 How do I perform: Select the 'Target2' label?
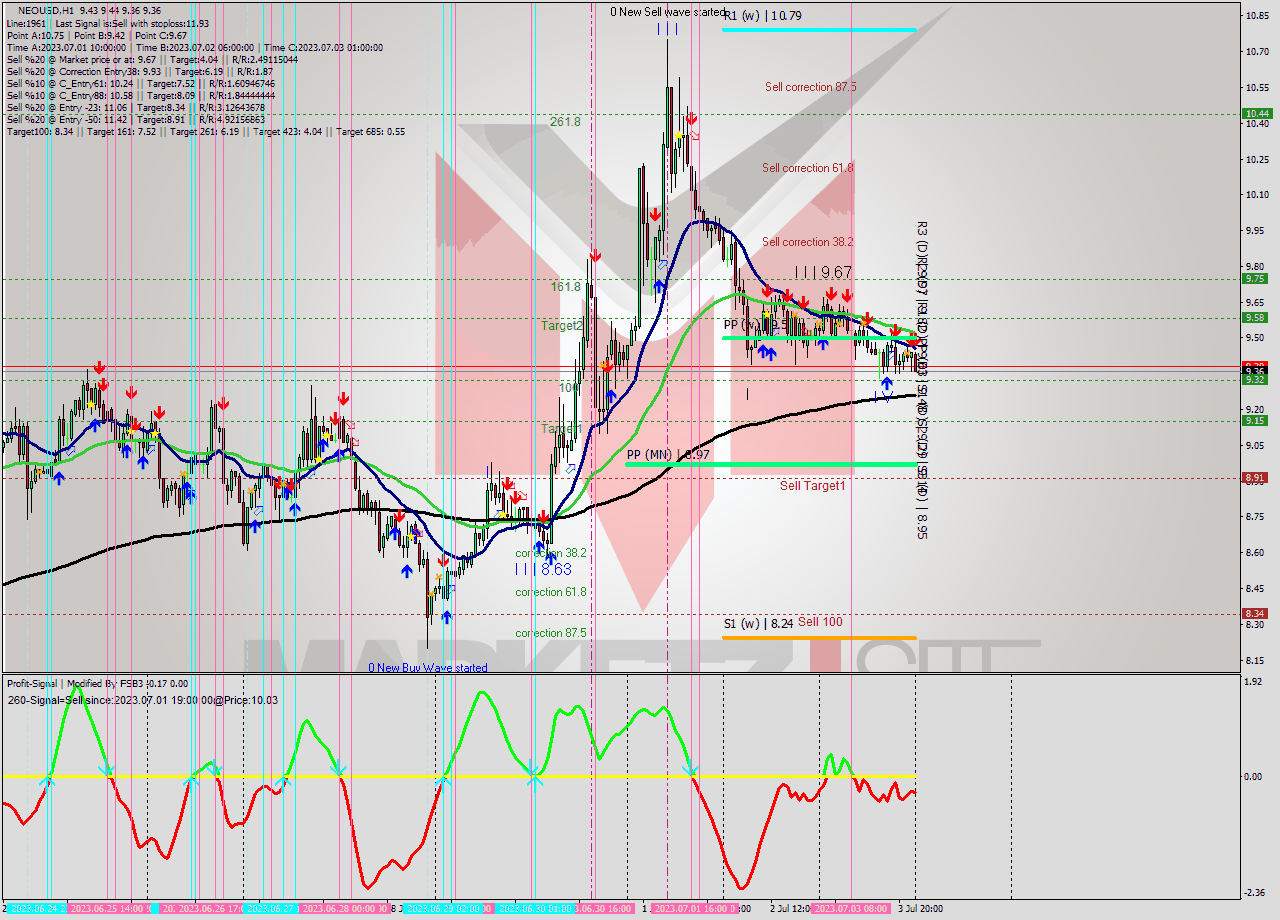tap(561, 326)
